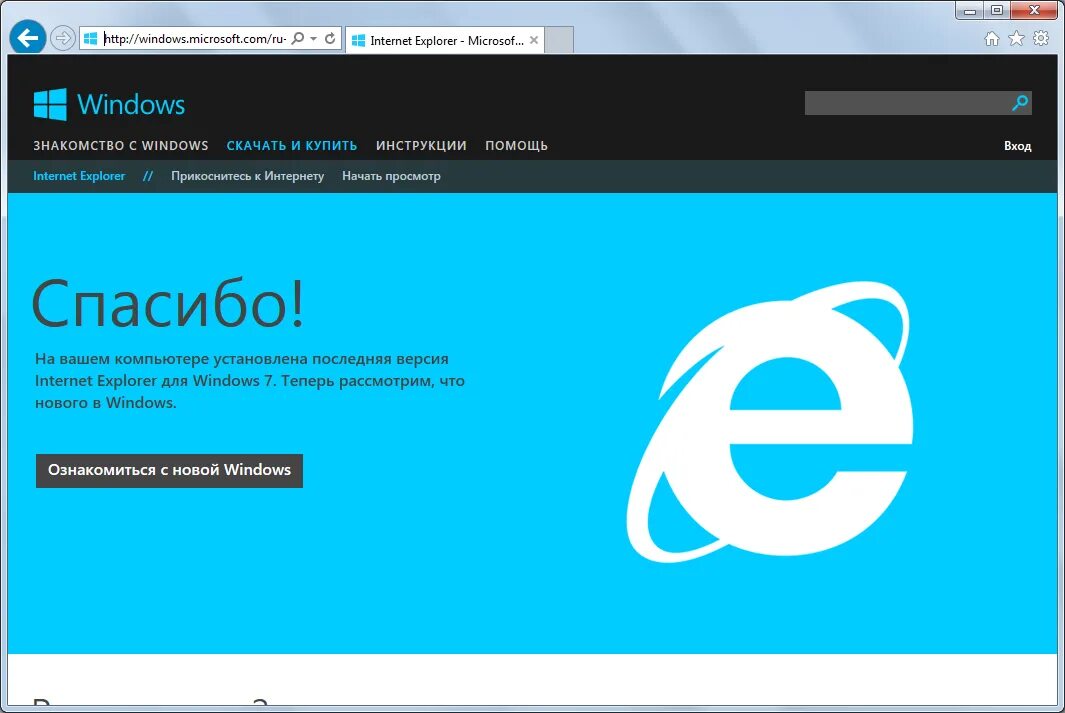Open ПОМОЩЬ menu item

(516, 145)
